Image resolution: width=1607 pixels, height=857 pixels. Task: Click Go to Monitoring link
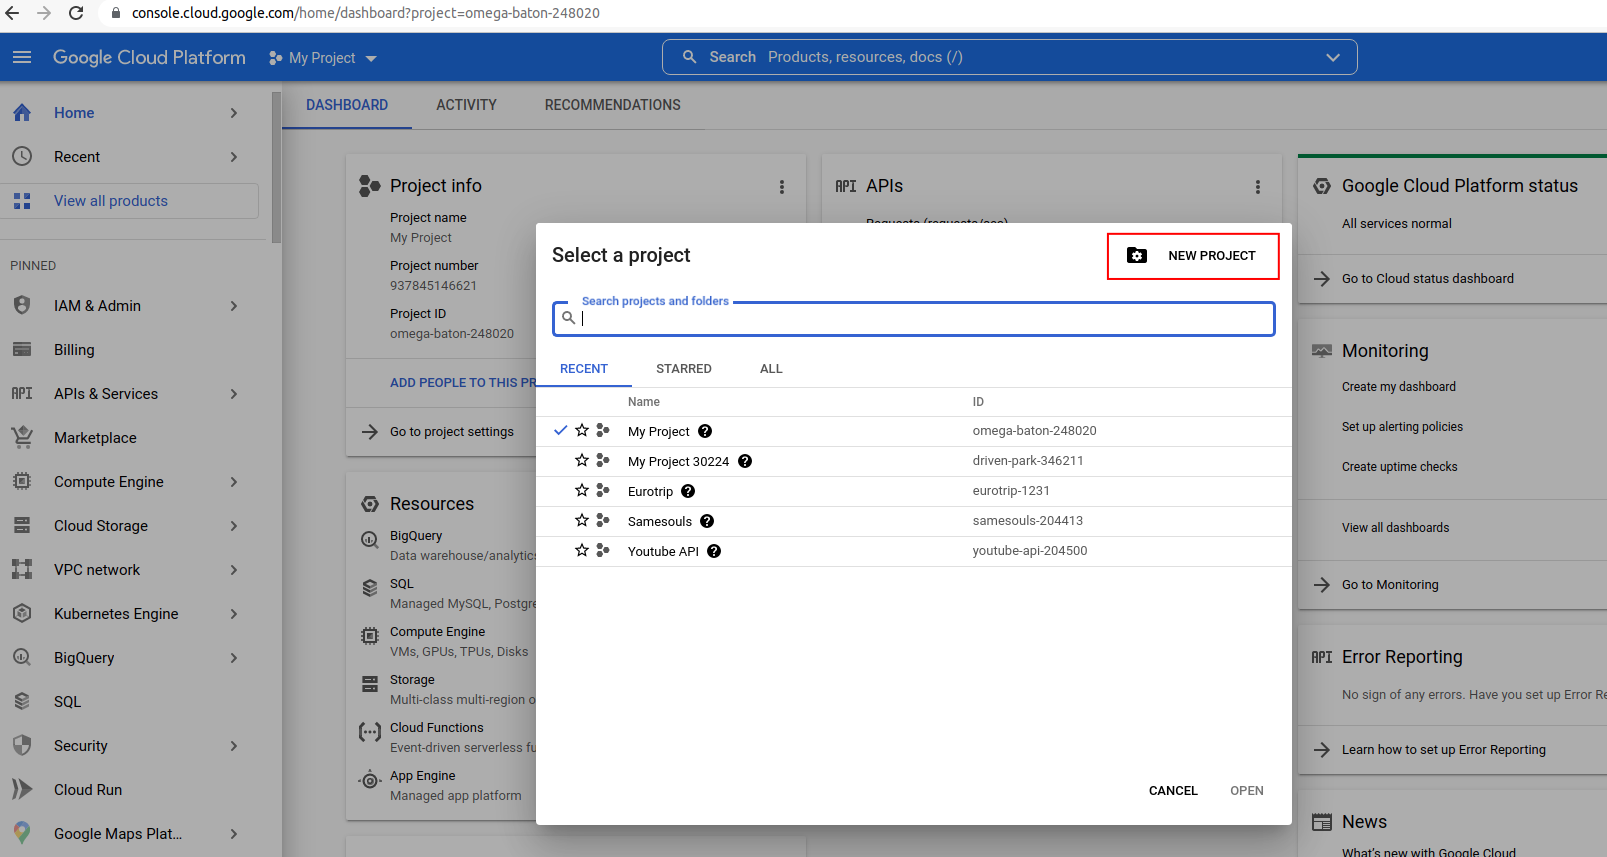click(x=1390, y=585)
